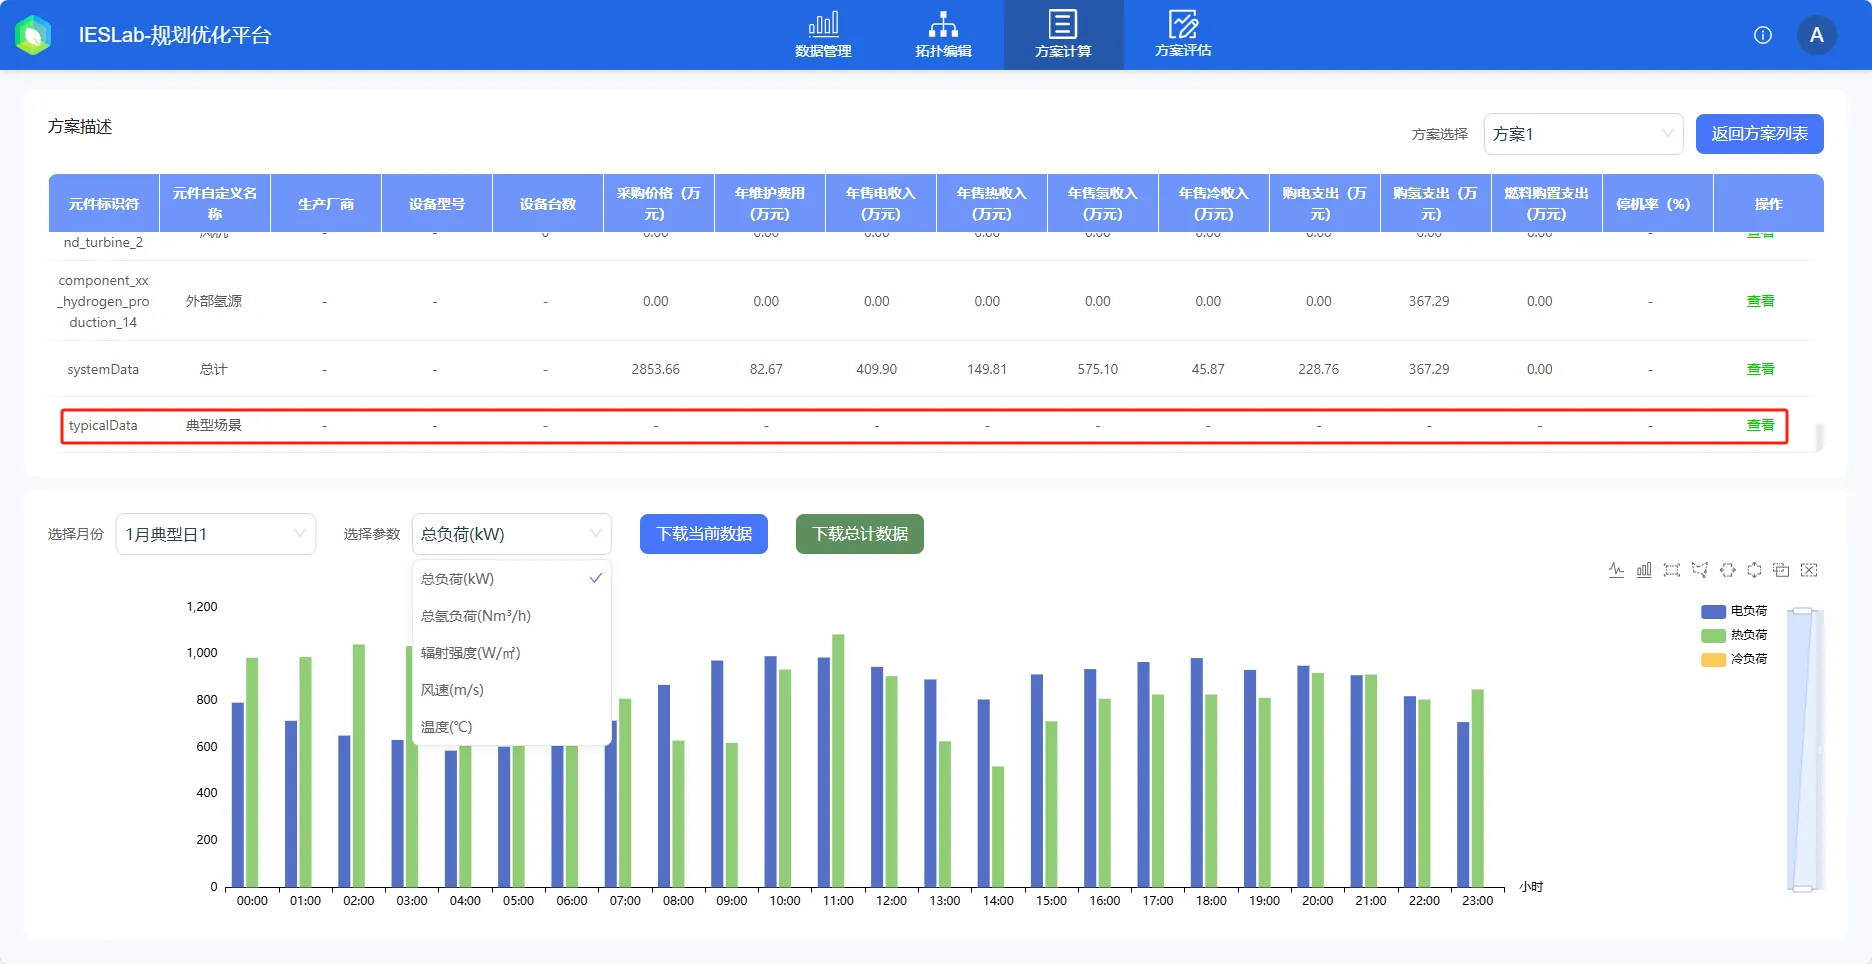Collapse 选择参数 dropdown 总负荷(kW)

click(511, 534)
